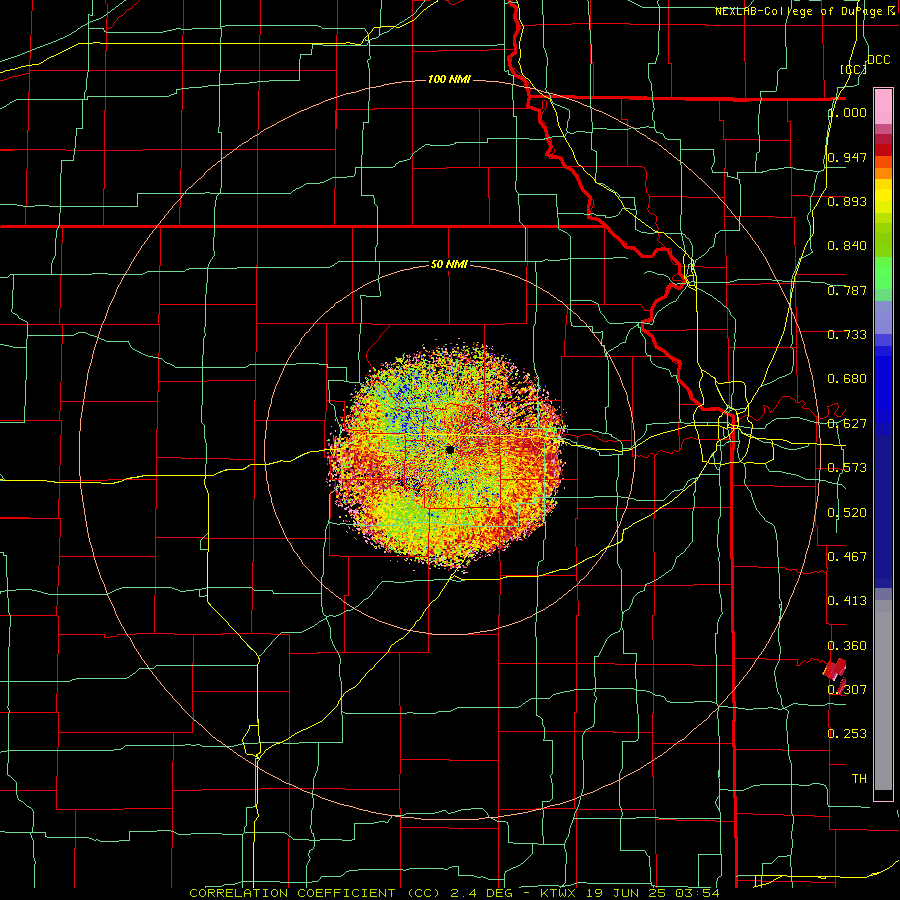Click the 100 NMI range ring label
900x900 pixels.
449,79
